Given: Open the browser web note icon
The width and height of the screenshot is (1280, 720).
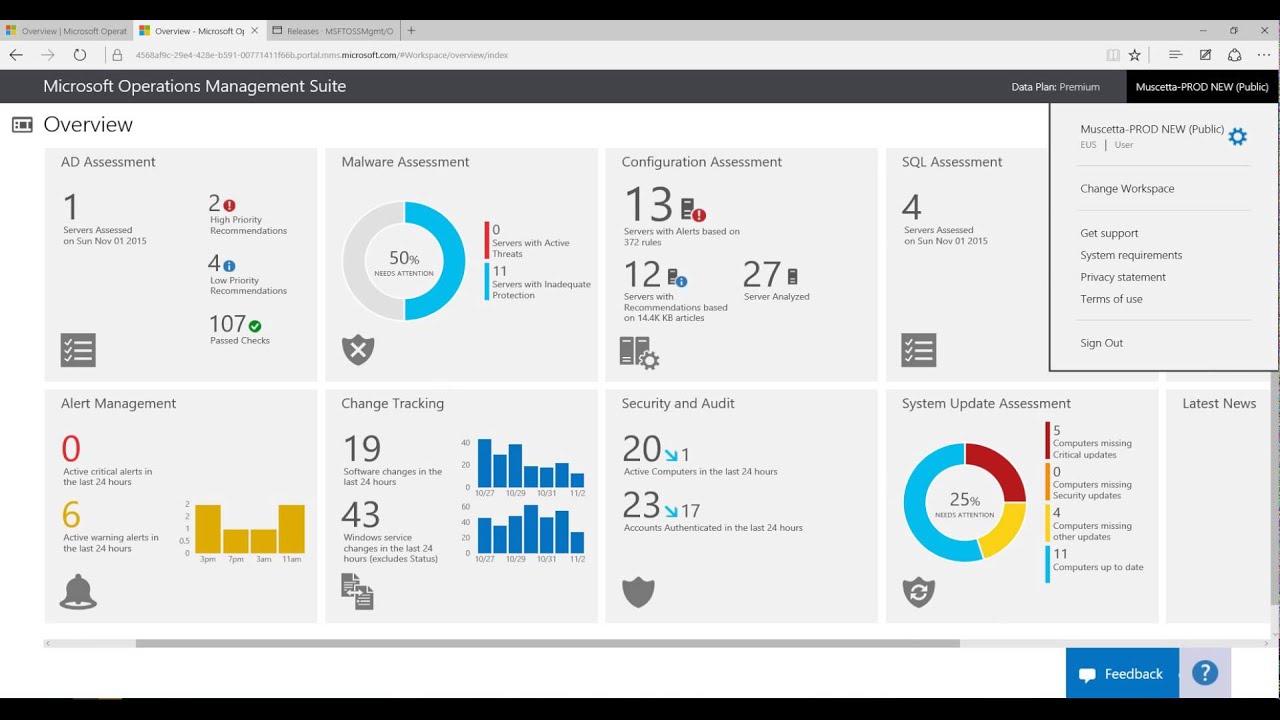Looking at the screenshot, I should point(1206,55).
